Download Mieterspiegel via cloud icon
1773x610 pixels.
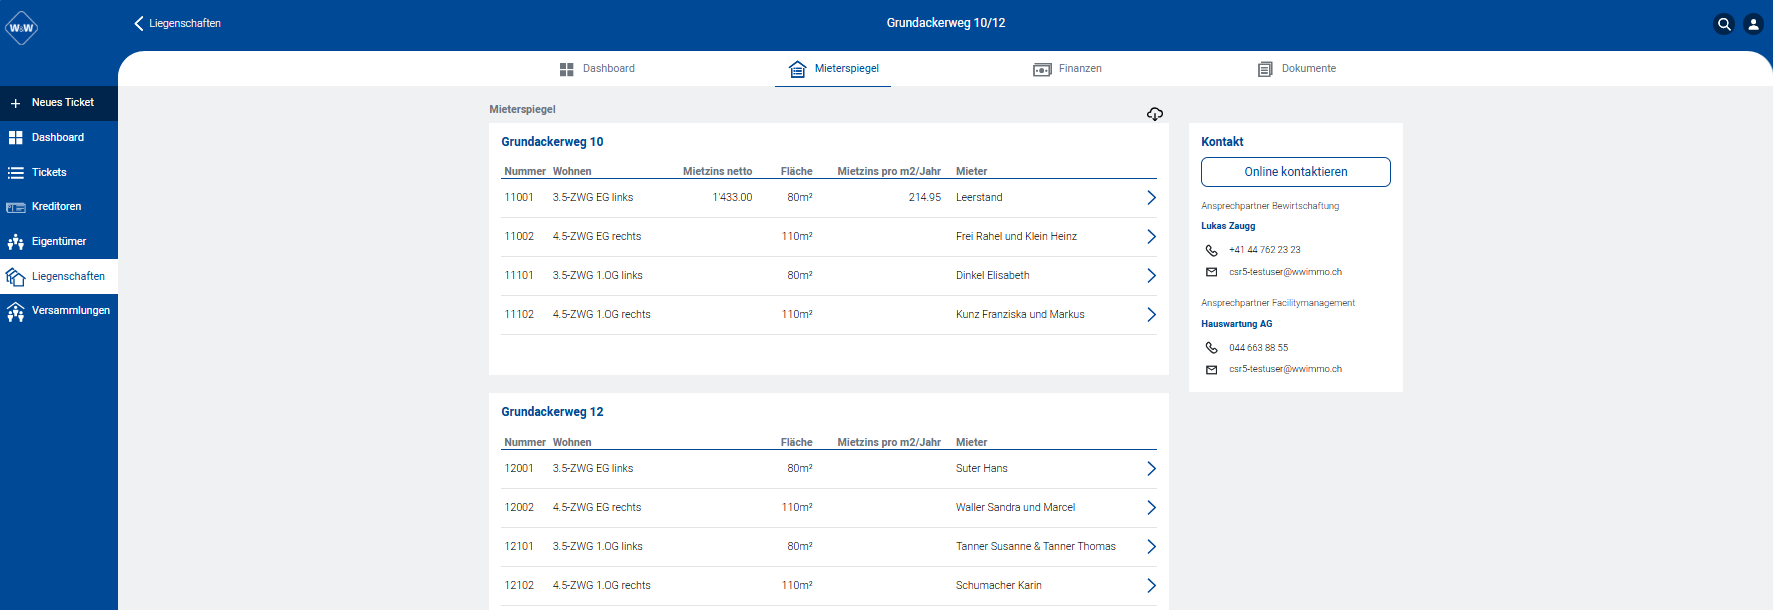pos(1155,114)
